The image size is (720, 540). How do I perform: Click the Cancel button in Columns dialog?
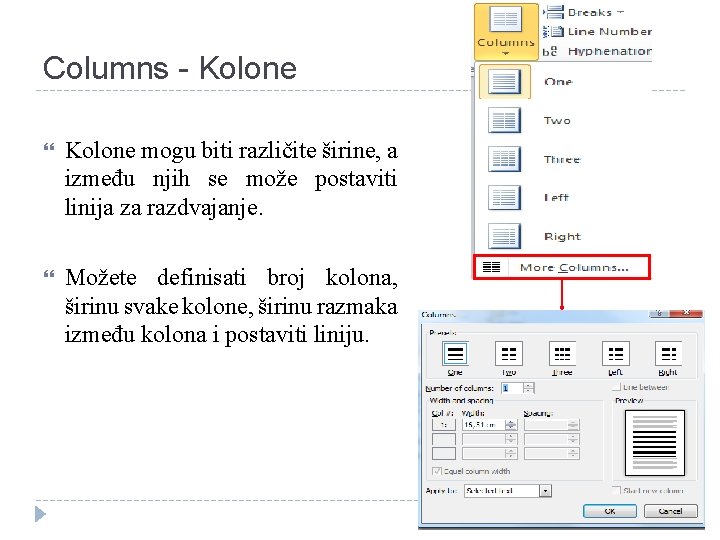tap(670, 511)
